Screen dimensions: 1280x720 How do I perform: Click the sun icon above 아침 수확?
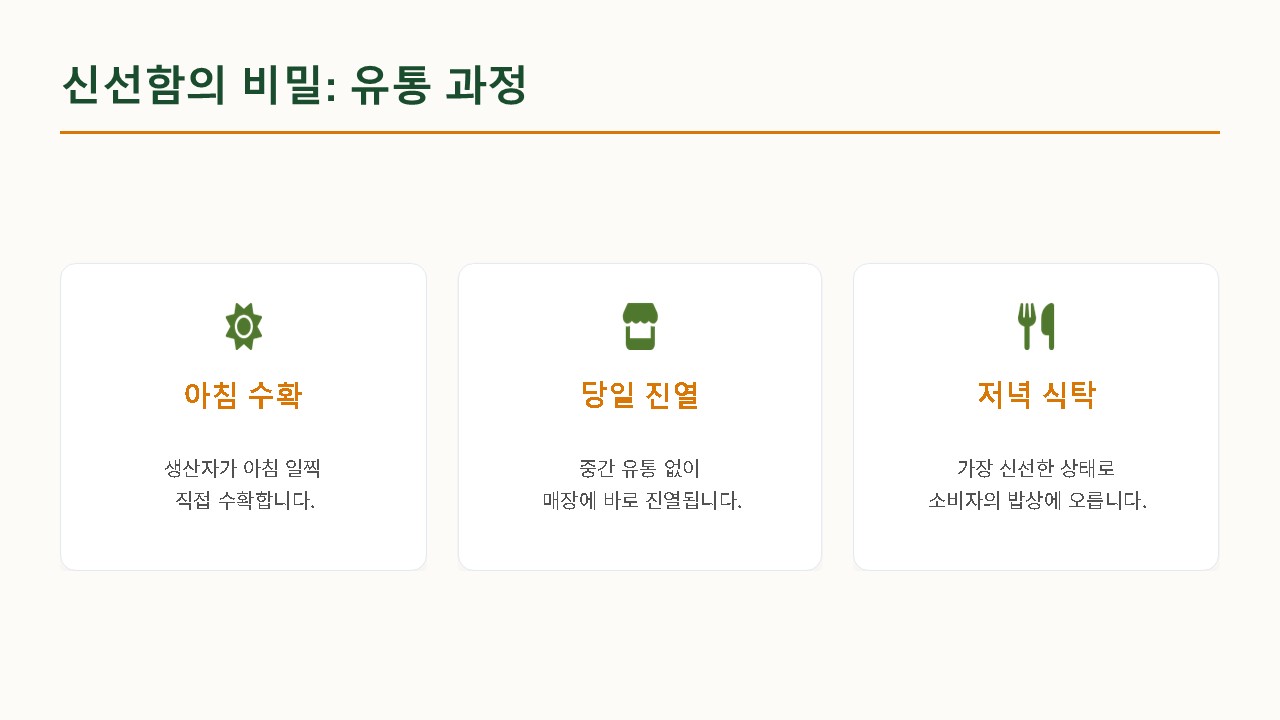(243, 326)
